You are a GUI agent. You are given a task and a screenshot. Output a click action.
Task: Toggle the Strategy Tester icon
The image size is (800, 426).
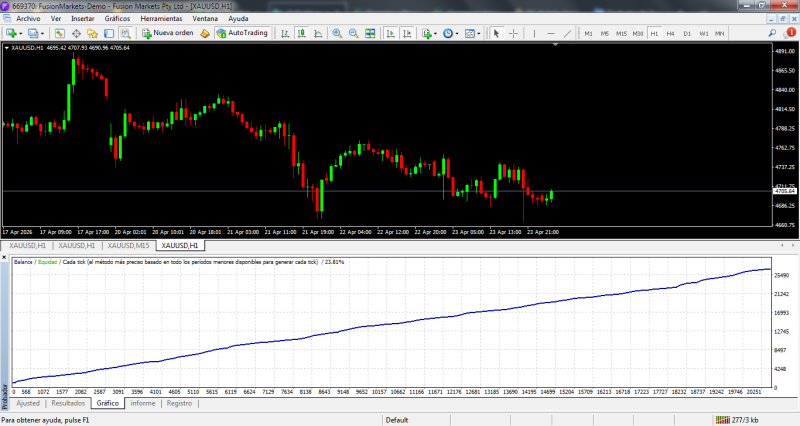[125, 33]
